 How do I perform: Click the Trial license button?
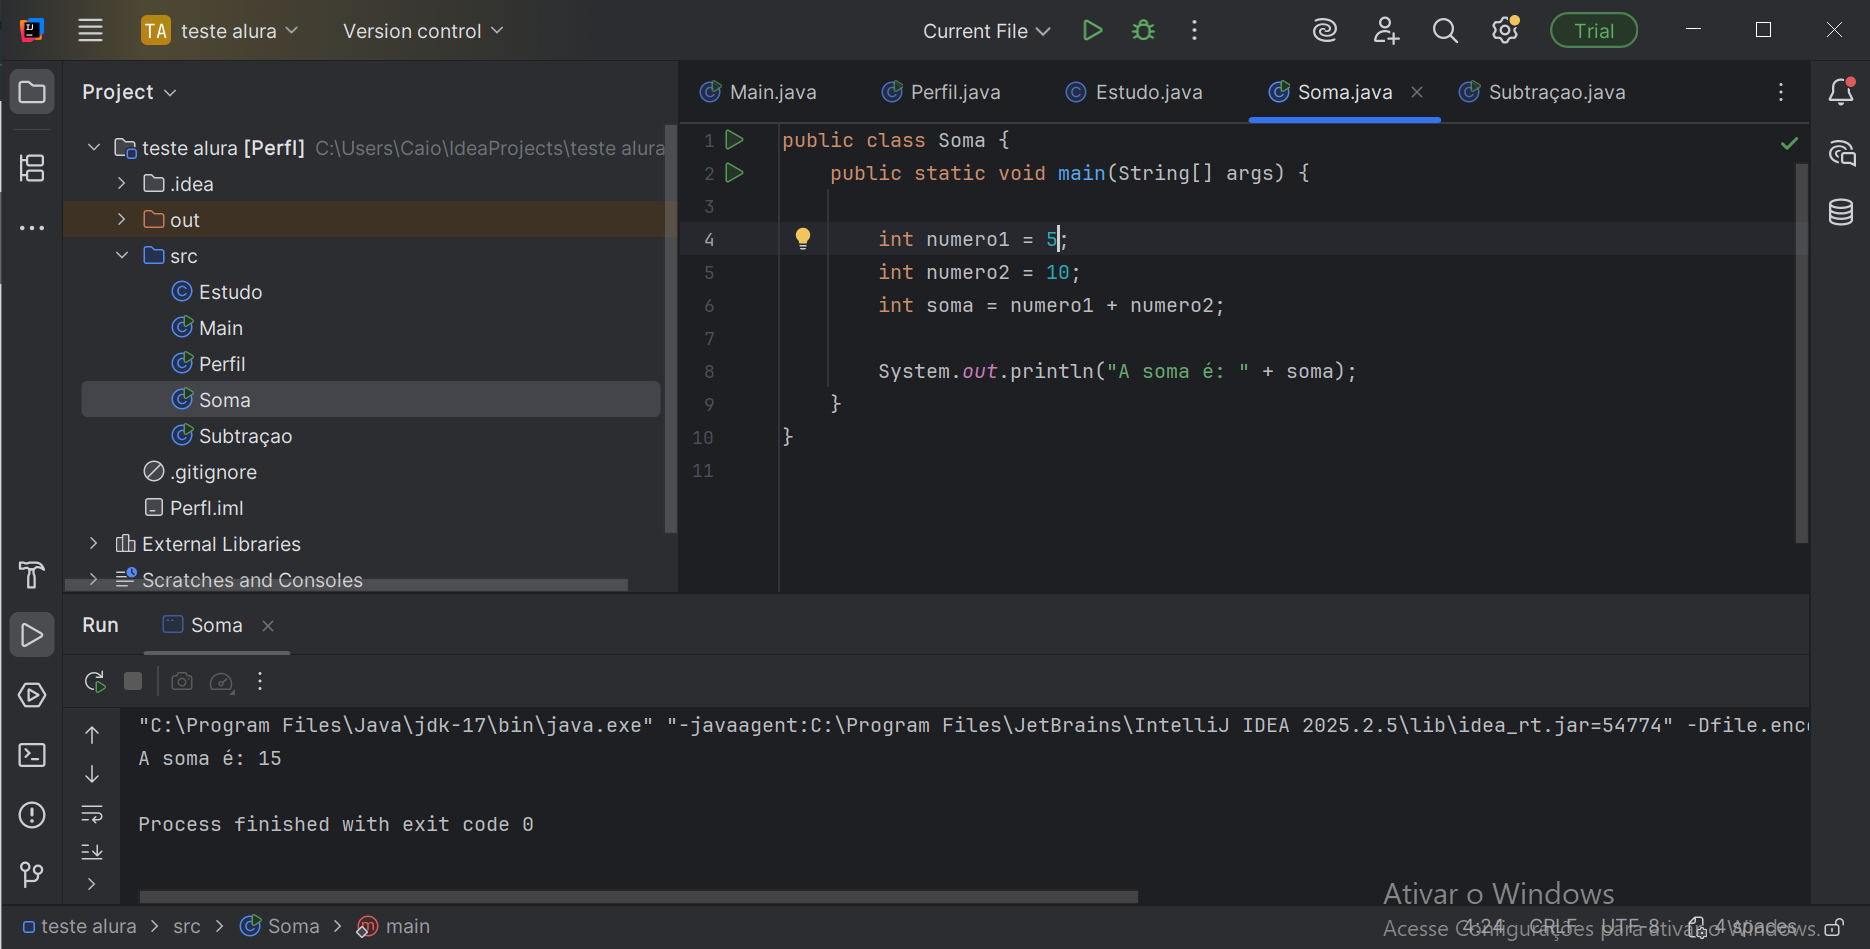coord(1593,31)
